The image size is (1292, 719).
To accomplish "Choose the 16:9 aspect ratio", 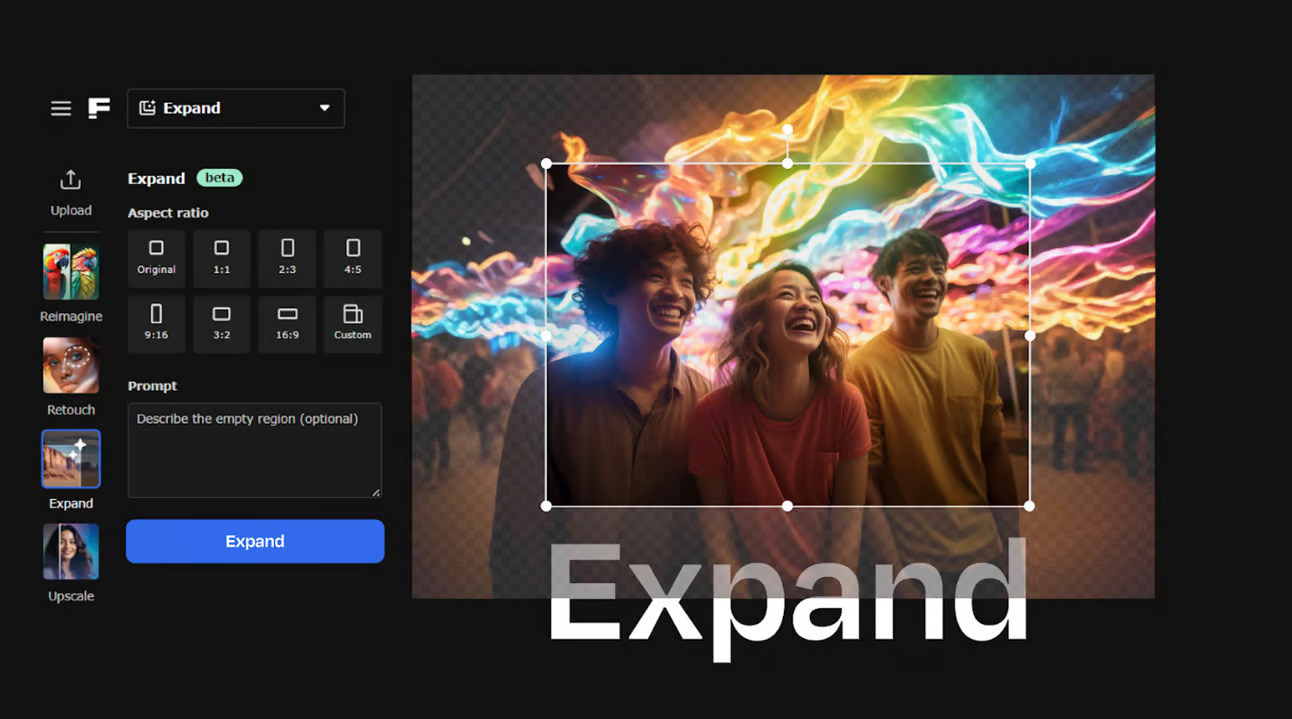I will pos(287,324).
